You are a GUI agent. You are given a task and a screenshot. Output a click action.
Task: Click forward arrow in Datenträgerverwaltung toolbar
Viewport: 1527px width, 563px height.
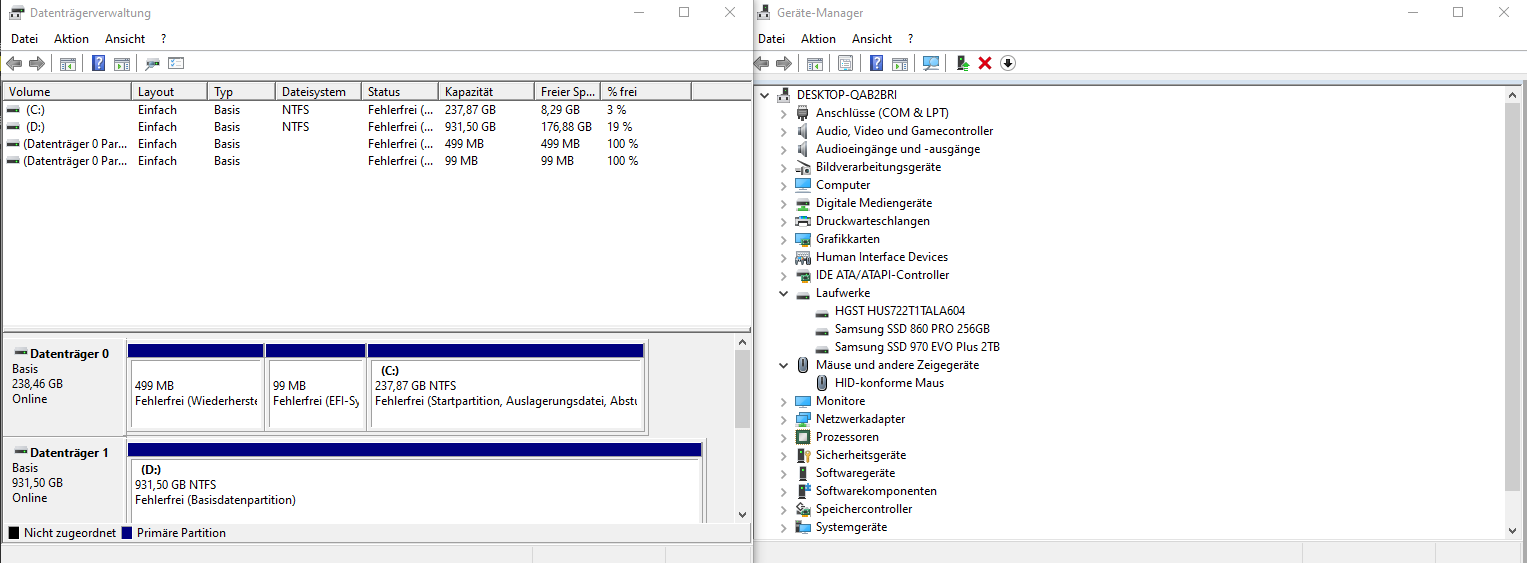[37, 63]
